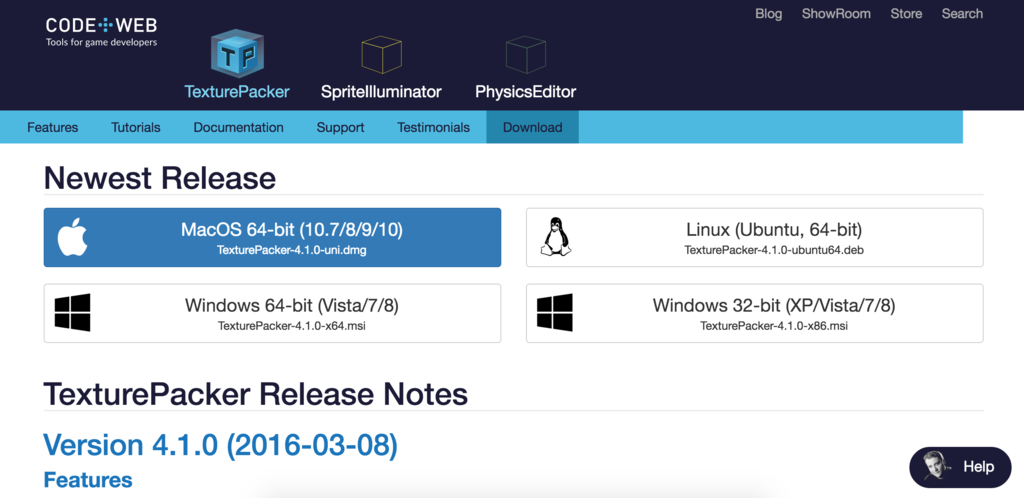Click the TexturePacker Release Notes heading
Viewport: 1024px width, 498px height.
(x=255, y=394)
